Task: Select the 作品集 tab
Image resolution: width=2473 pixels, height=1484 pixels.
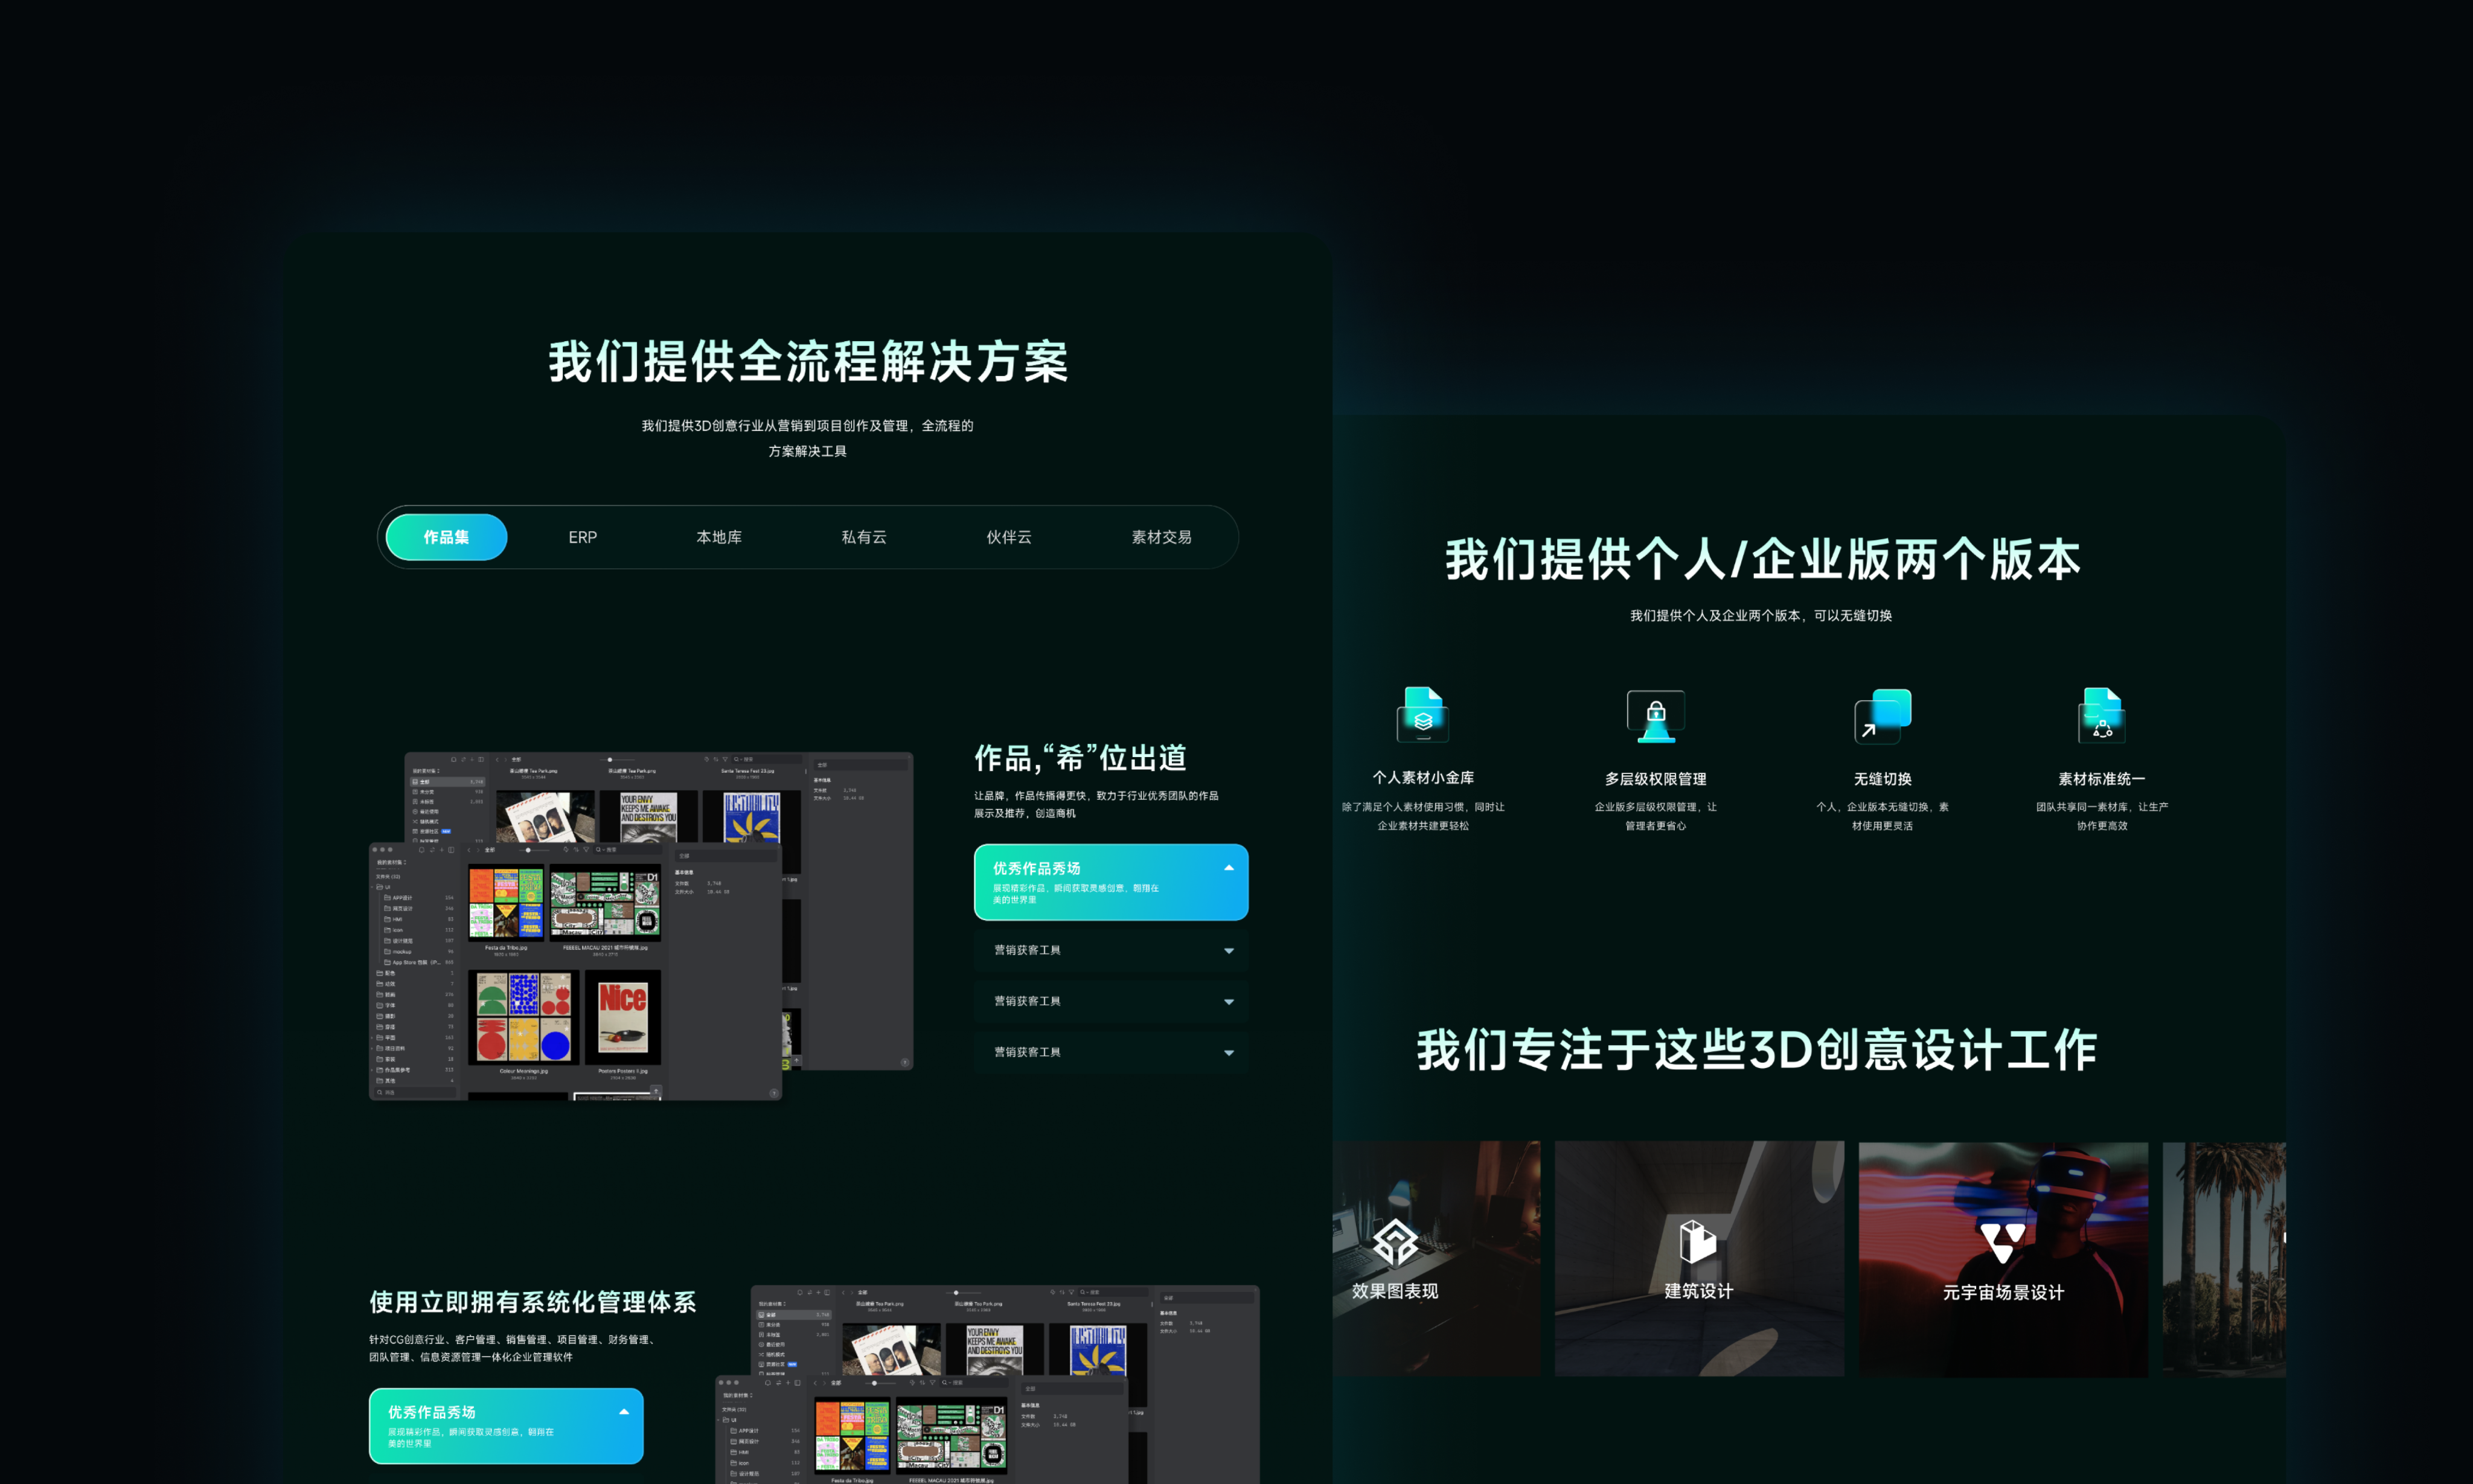Action: click(446, 537)
